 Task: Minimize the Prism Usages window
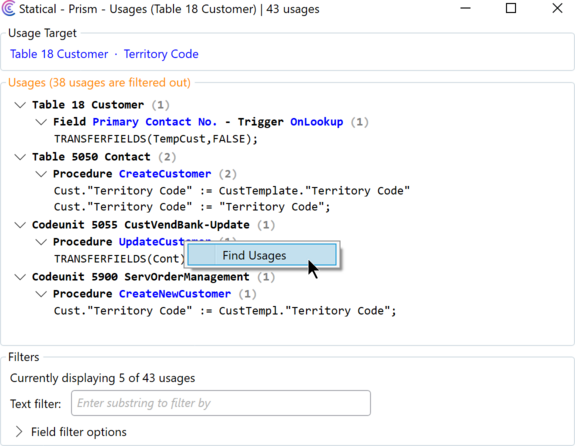(465, 8)
